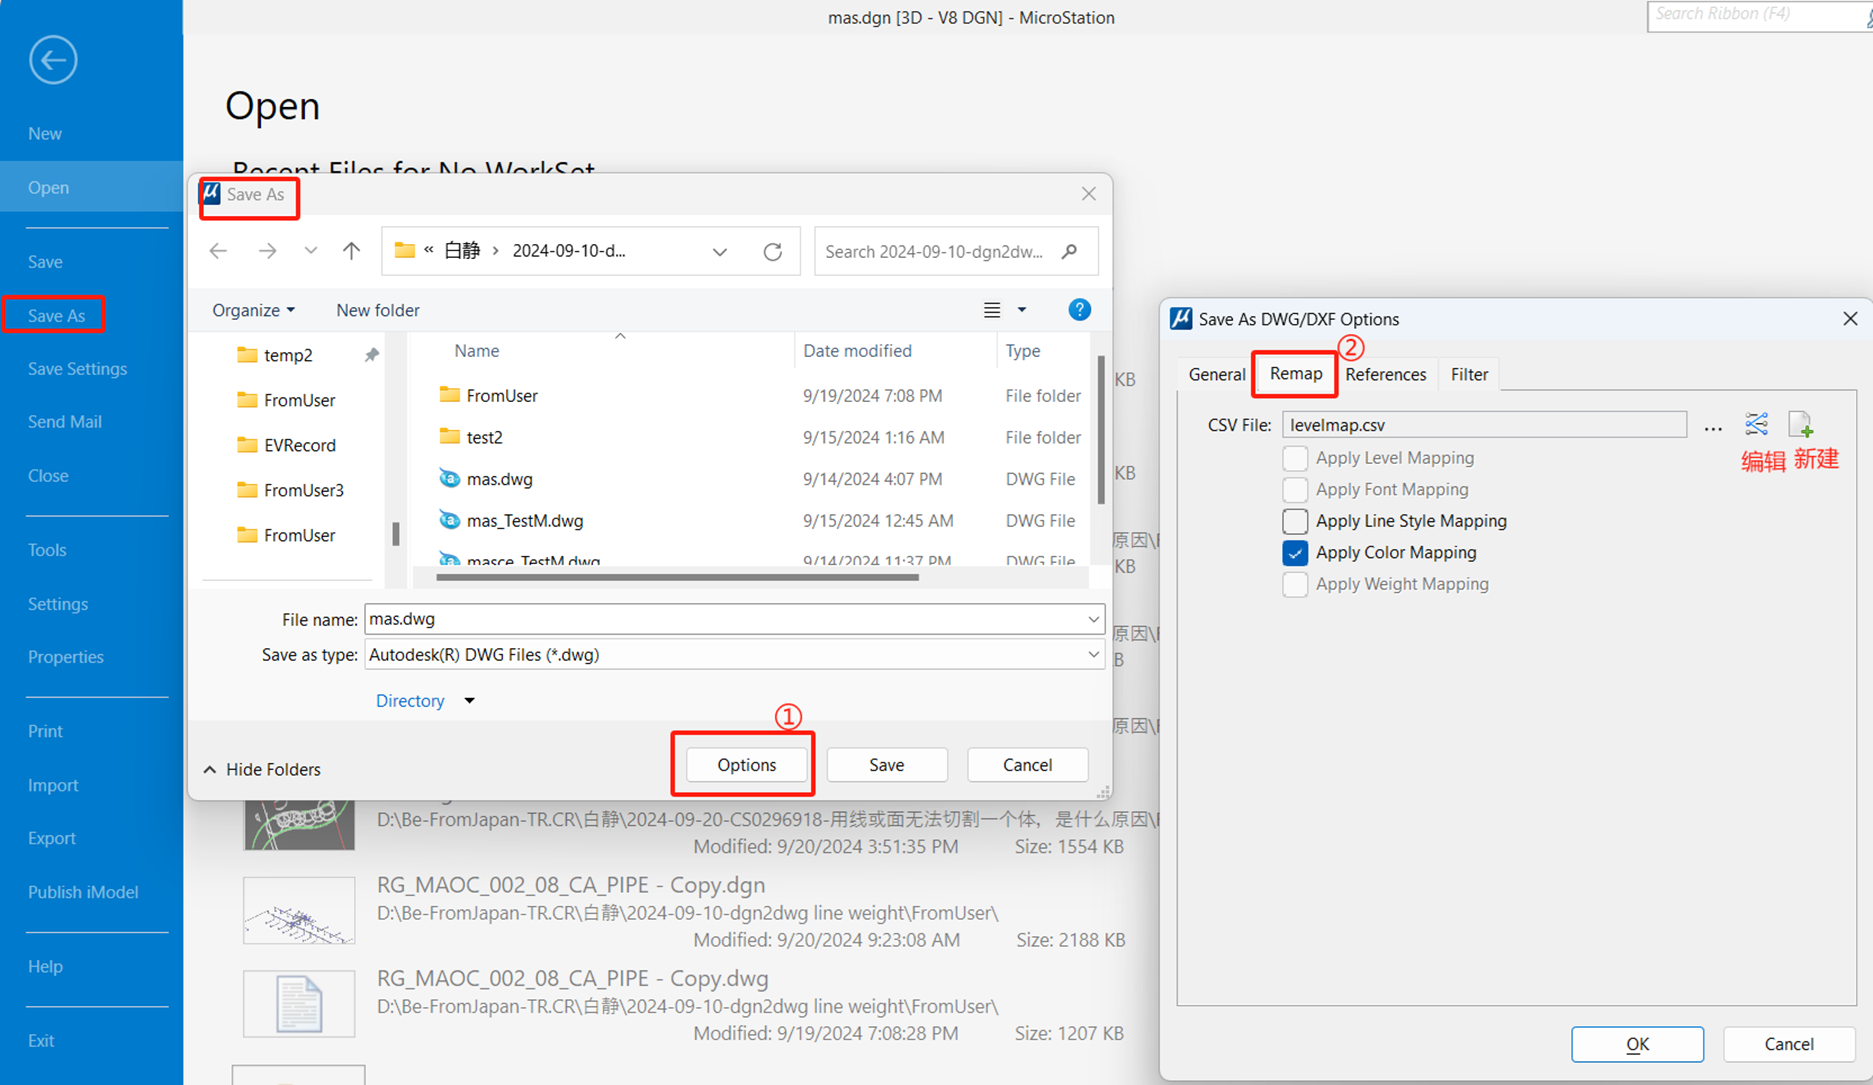Toggle Apply Font Mapping checkbox
Screen dimensions: 1873x1085
[x=1295, y=490]
